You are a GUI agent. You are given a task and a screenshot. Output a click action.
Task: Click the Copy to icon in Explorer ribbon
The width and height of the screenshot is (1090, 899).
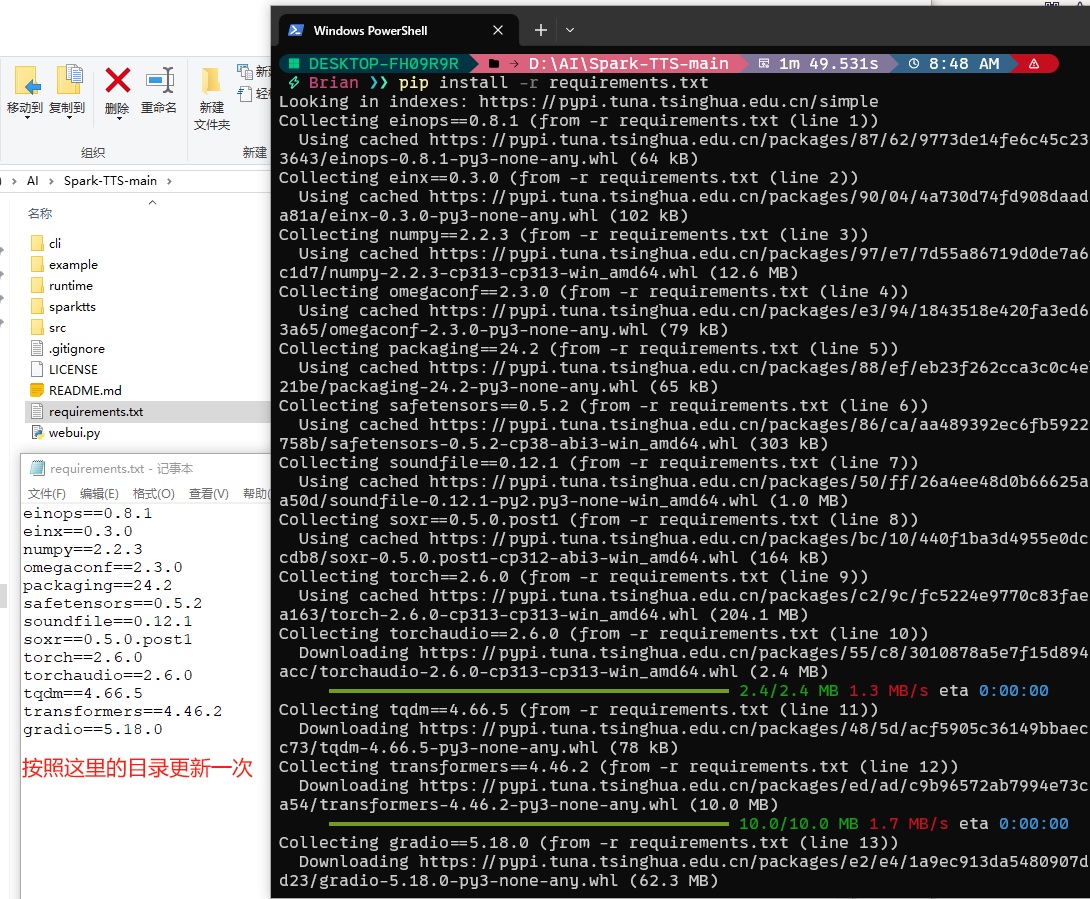69,79
